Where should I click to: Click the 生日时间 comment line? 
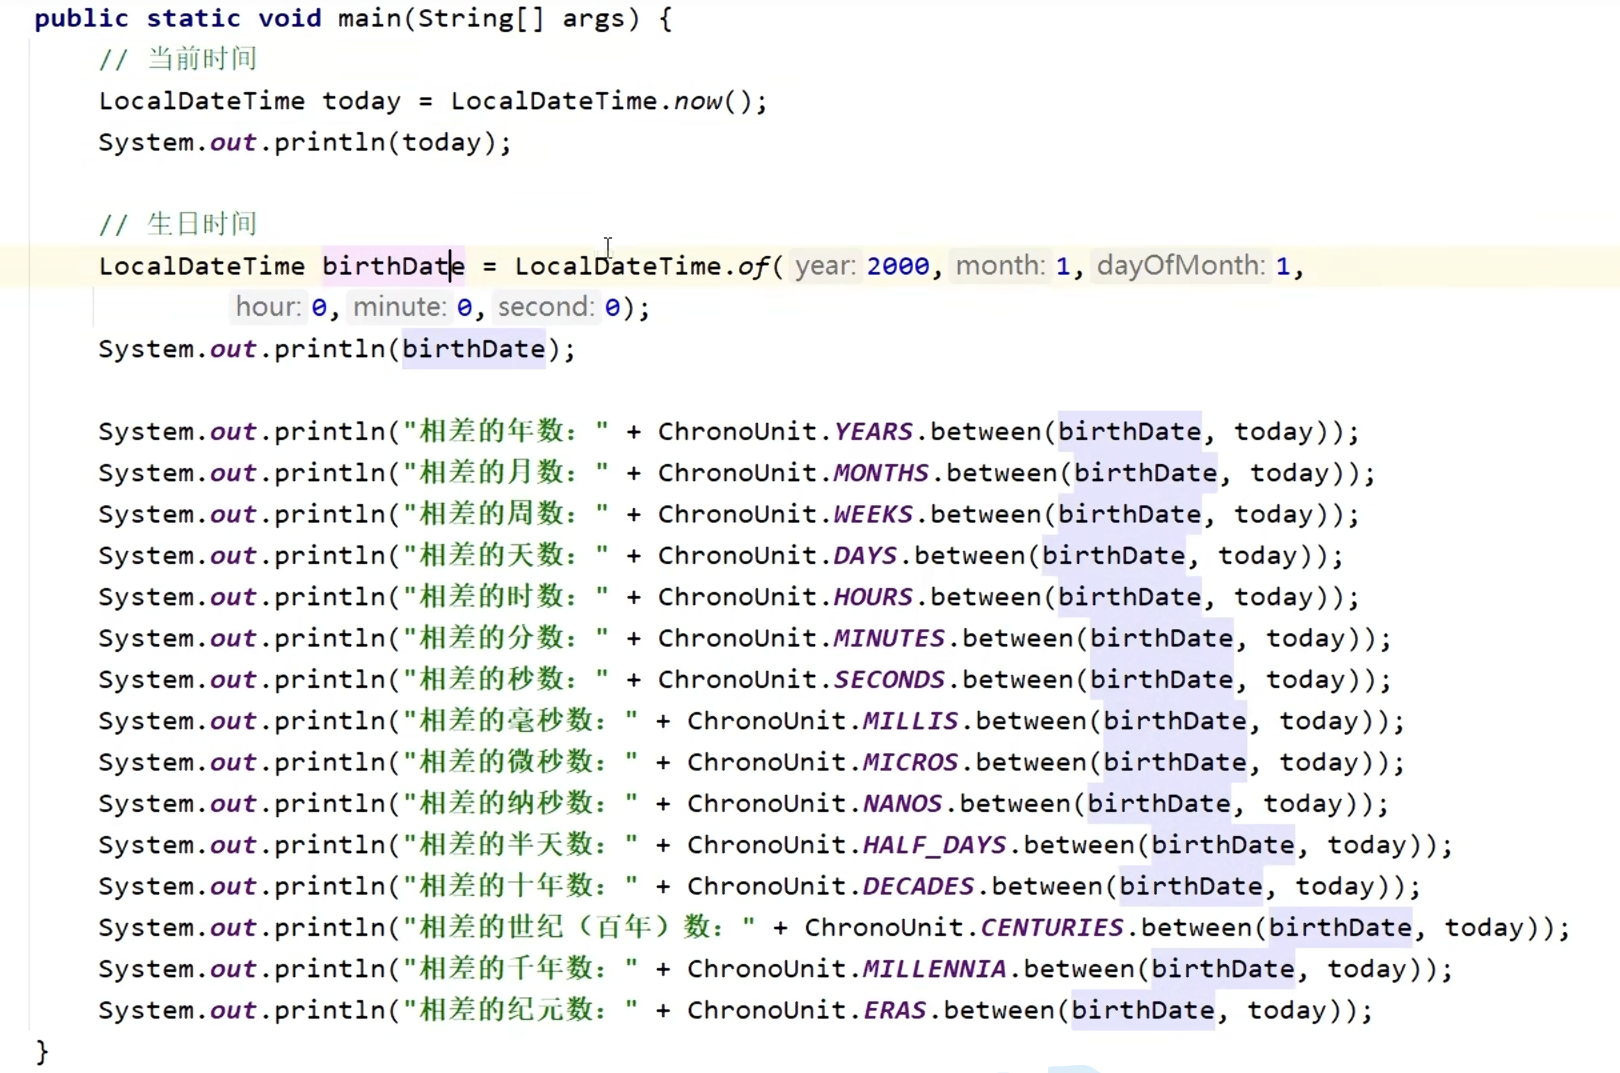[178, 225]
